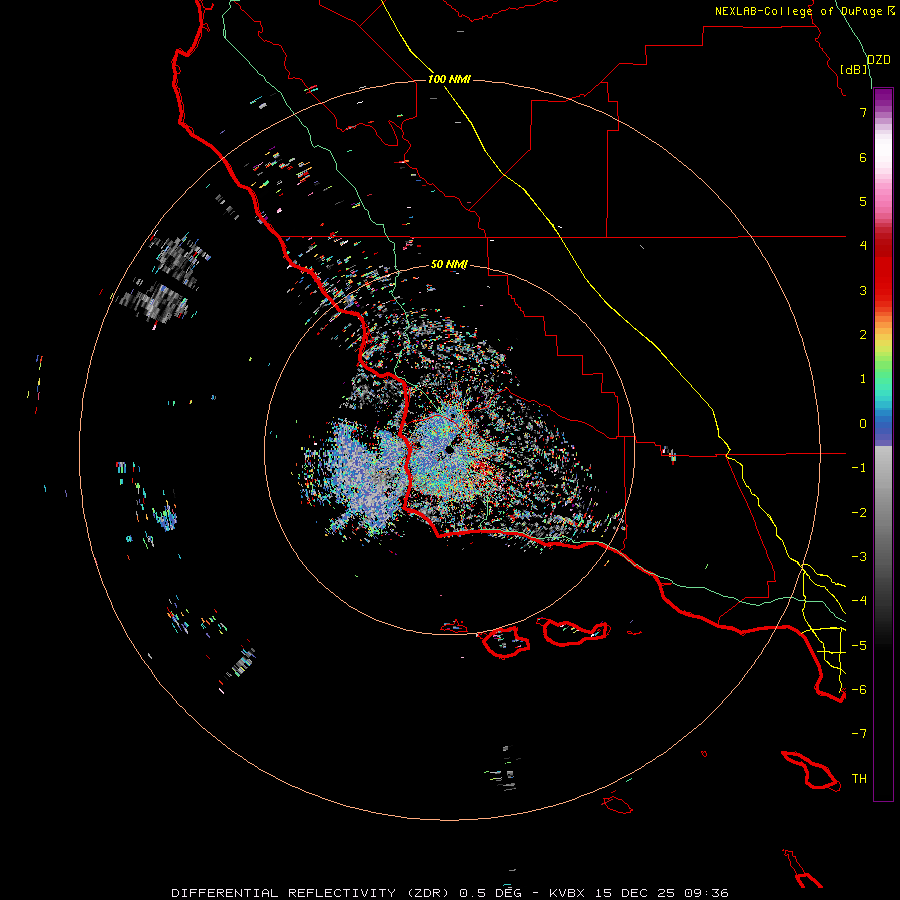The height and width of the screenshot is (900, 900).
Task: Select the 100 NMI range ring label
Action: click(449, 79)
